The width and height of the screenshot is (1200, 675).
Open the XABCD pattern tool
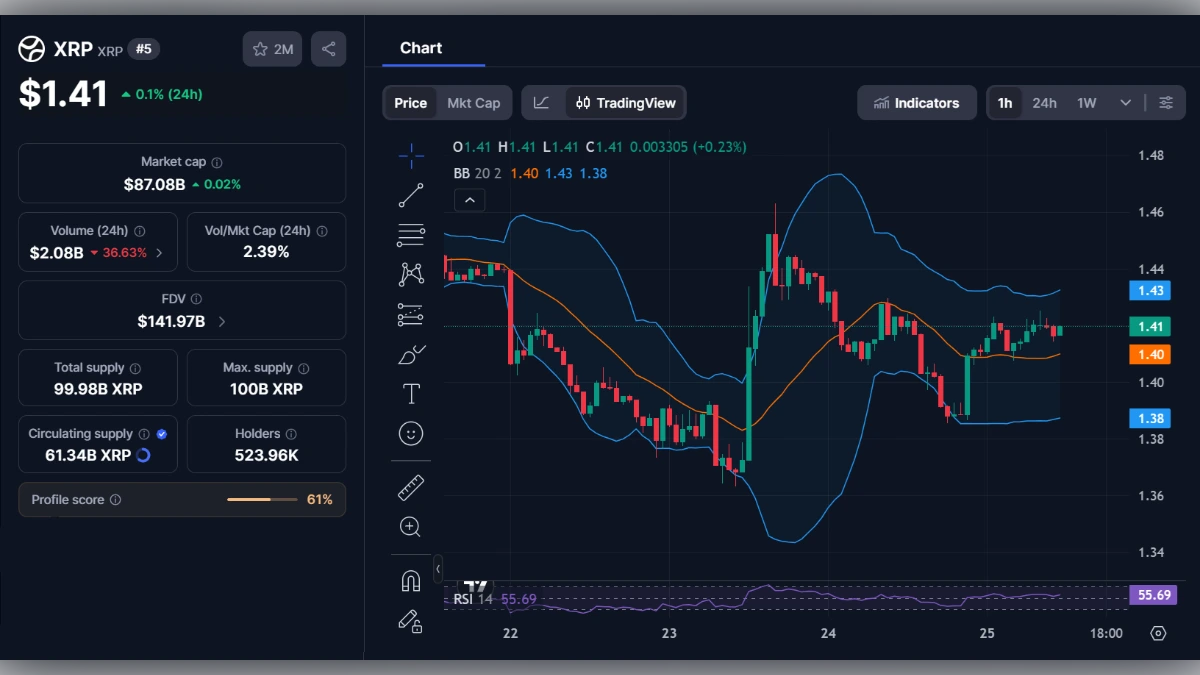(410, 273)
